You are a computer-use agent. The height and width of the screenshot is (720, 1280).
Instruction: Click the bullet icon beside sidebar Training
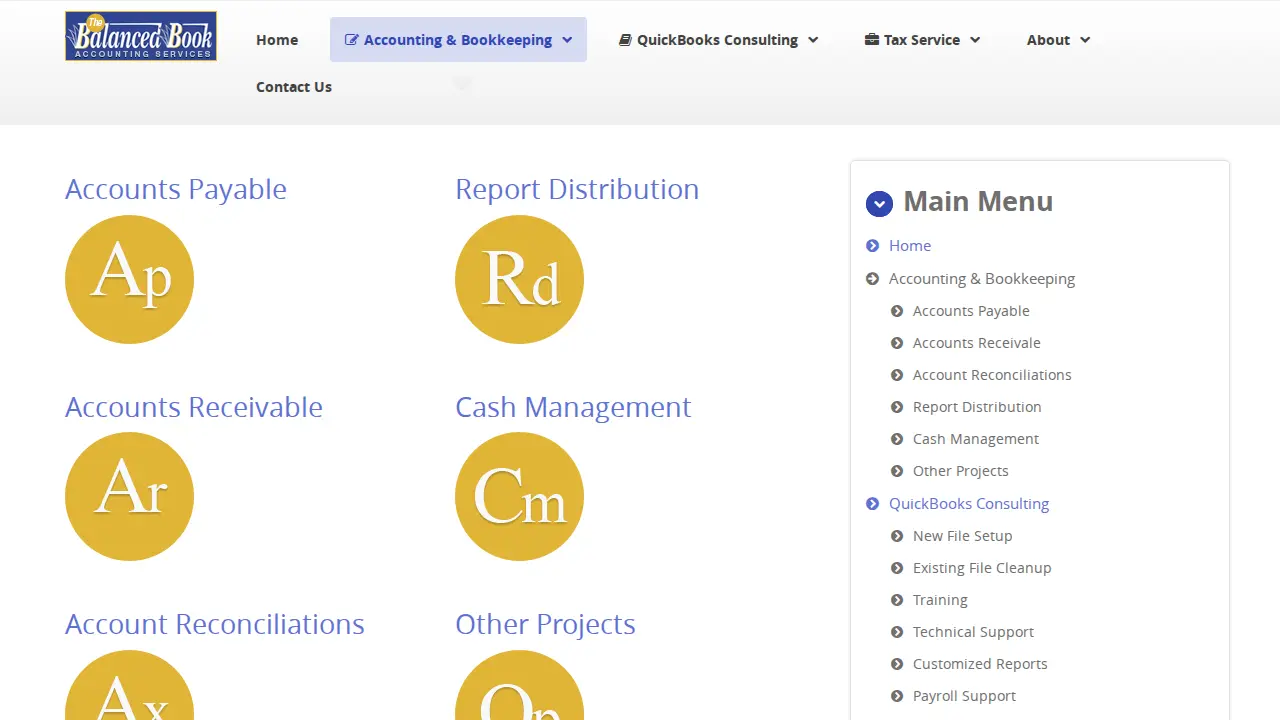click(x=897, y=600)
